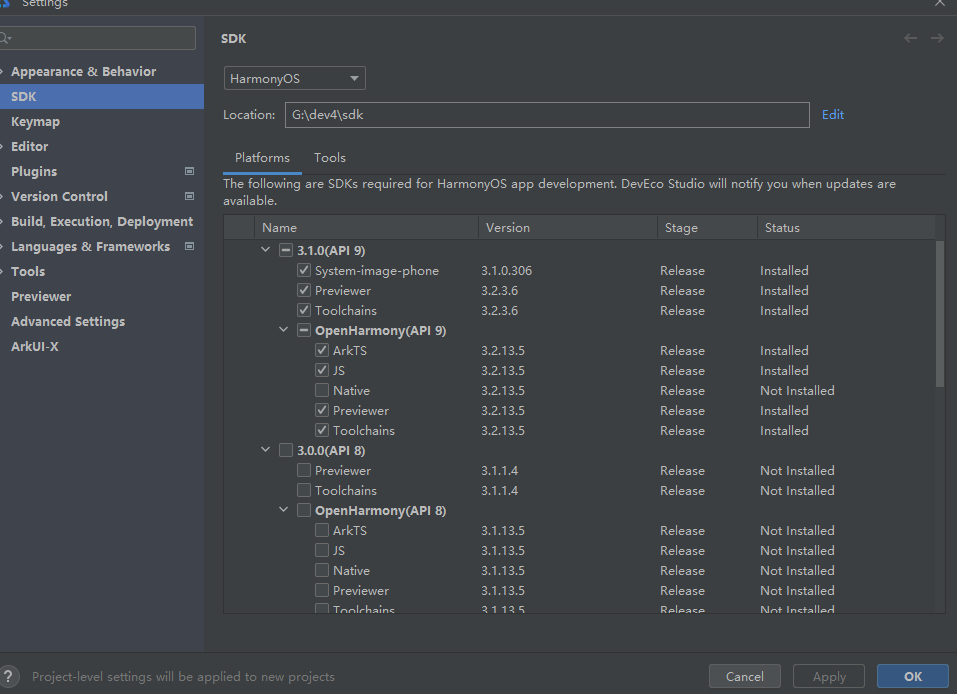Click the SDK Location path field
This screenshot has width=957, height=694.
(x=547, y=115)
